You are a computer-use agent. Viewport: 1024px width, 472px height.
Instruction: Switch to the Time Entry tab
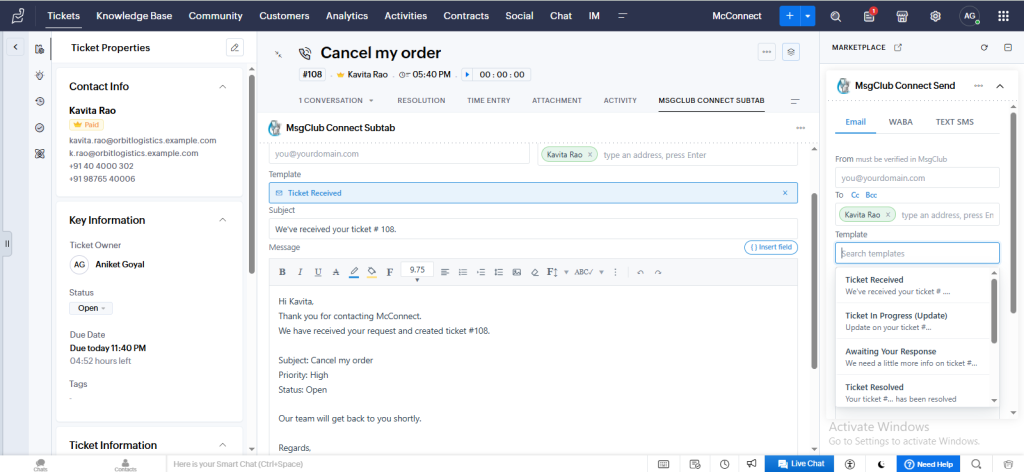coord(488,101)
